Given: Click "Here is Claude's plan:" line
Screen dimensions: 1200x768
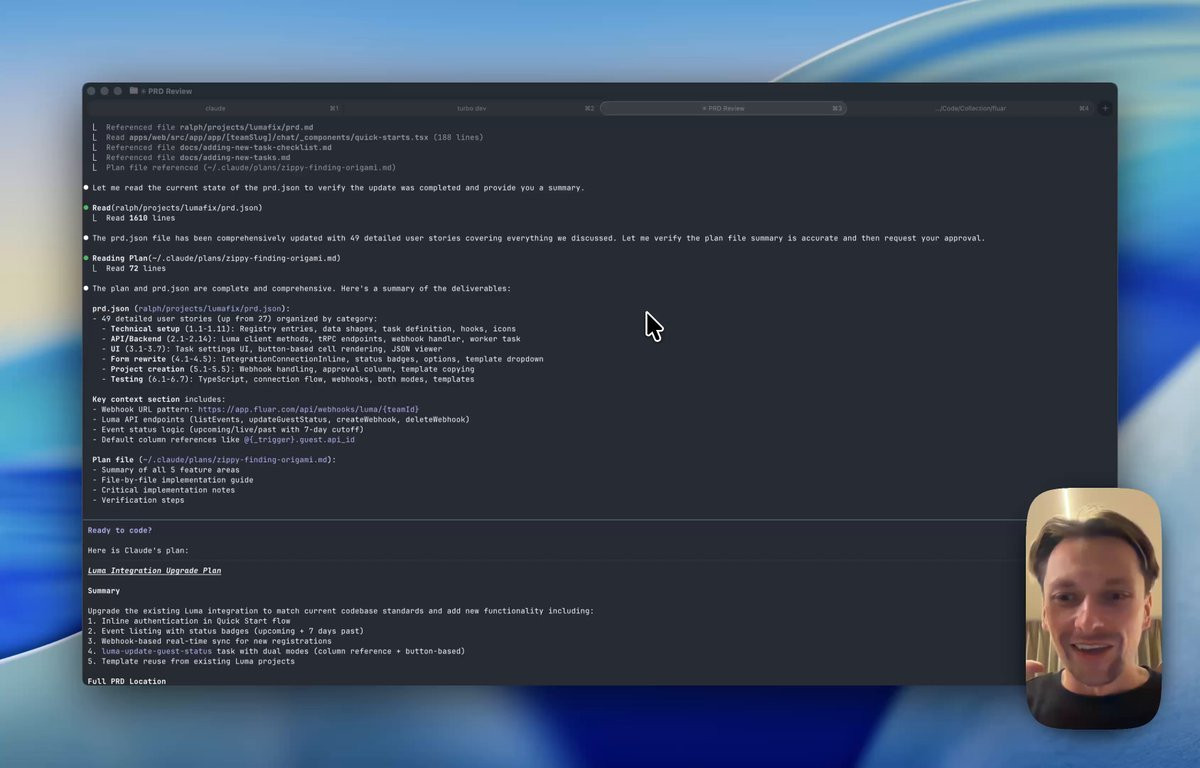Looking at the screenshot, I should (x=138, y=550).
